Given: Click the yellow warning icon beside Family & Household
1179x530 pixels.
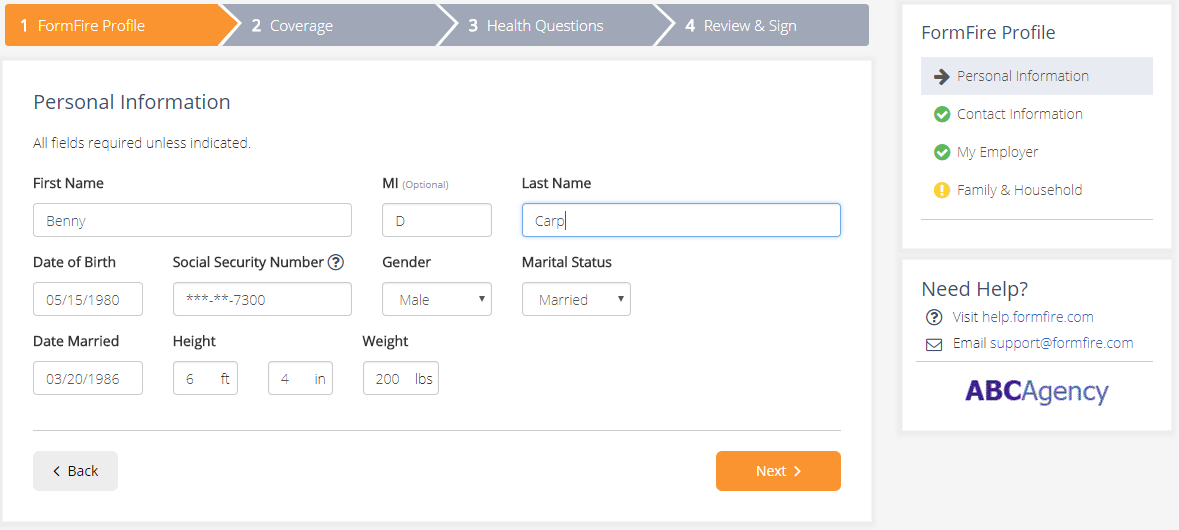Looking at the screenshot, I should click(941, 190).
